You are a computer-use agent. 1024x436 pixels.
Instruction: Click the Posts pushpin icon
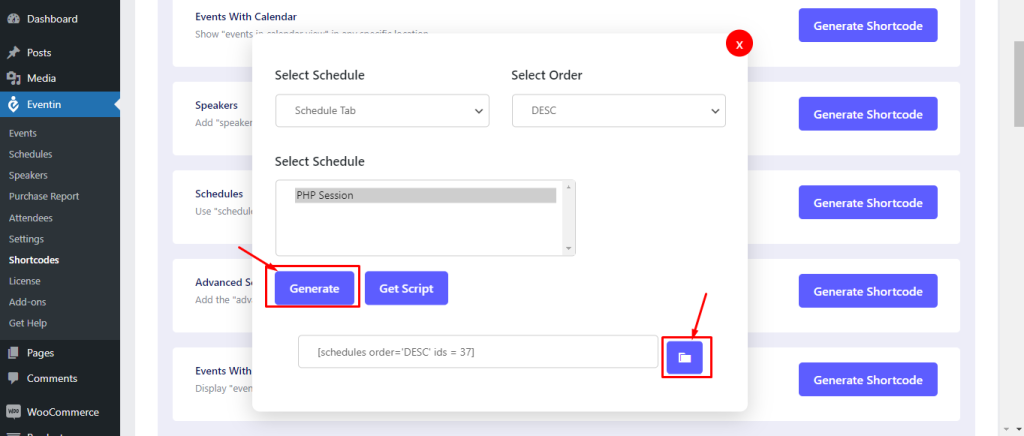[x=13, y=52]
